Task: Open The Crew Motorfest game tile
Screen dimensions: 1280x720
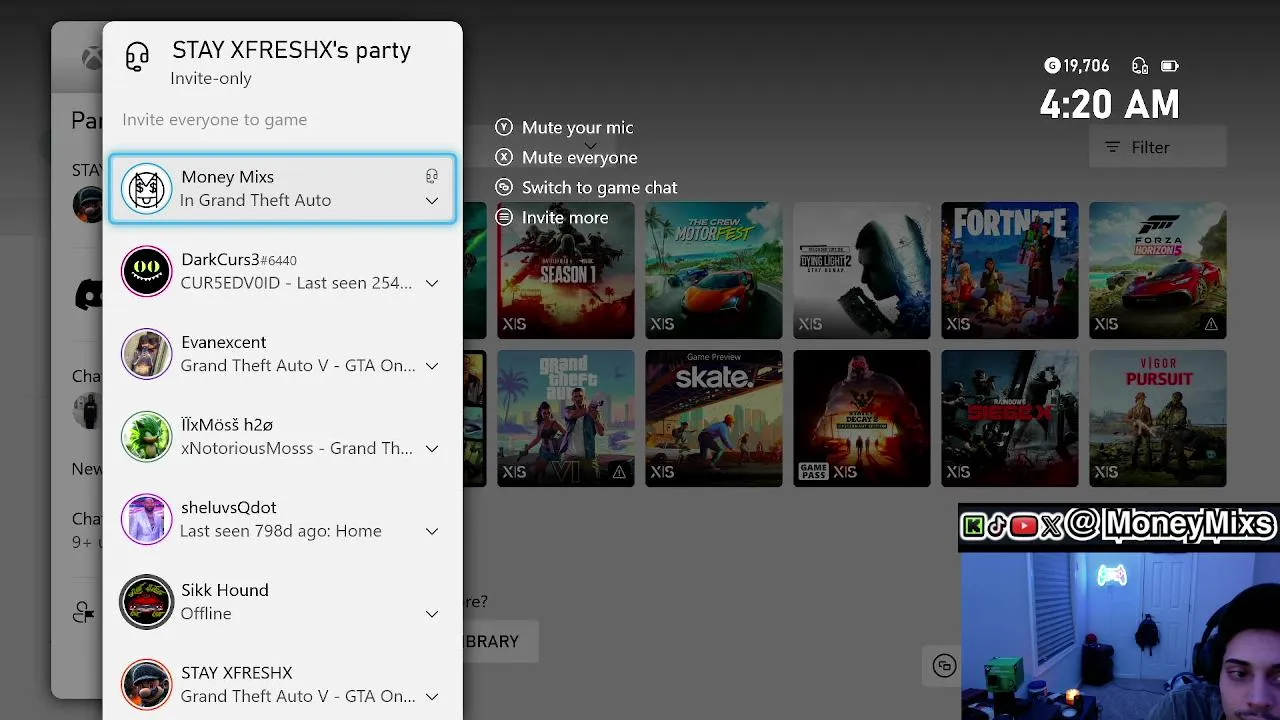Action: pos(714,271)
